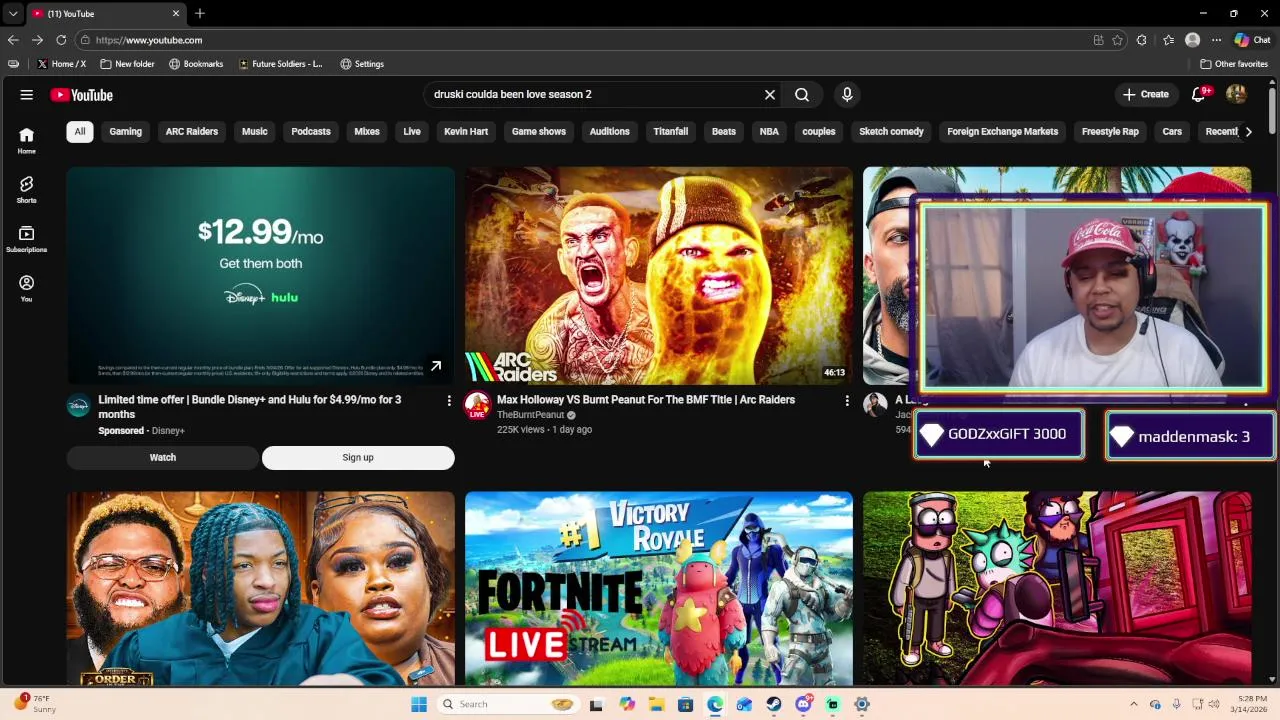Filter by ARC Raiders chip
This screenshot has width=1280, height=720.
[x=192, y=132]
